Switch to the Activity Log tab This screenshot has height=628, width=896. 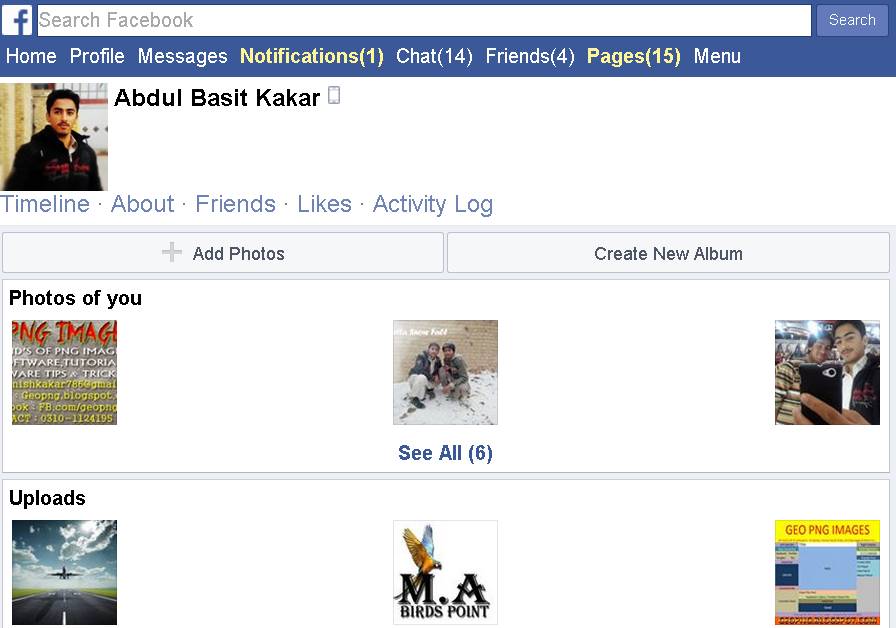tap(433, 204)
